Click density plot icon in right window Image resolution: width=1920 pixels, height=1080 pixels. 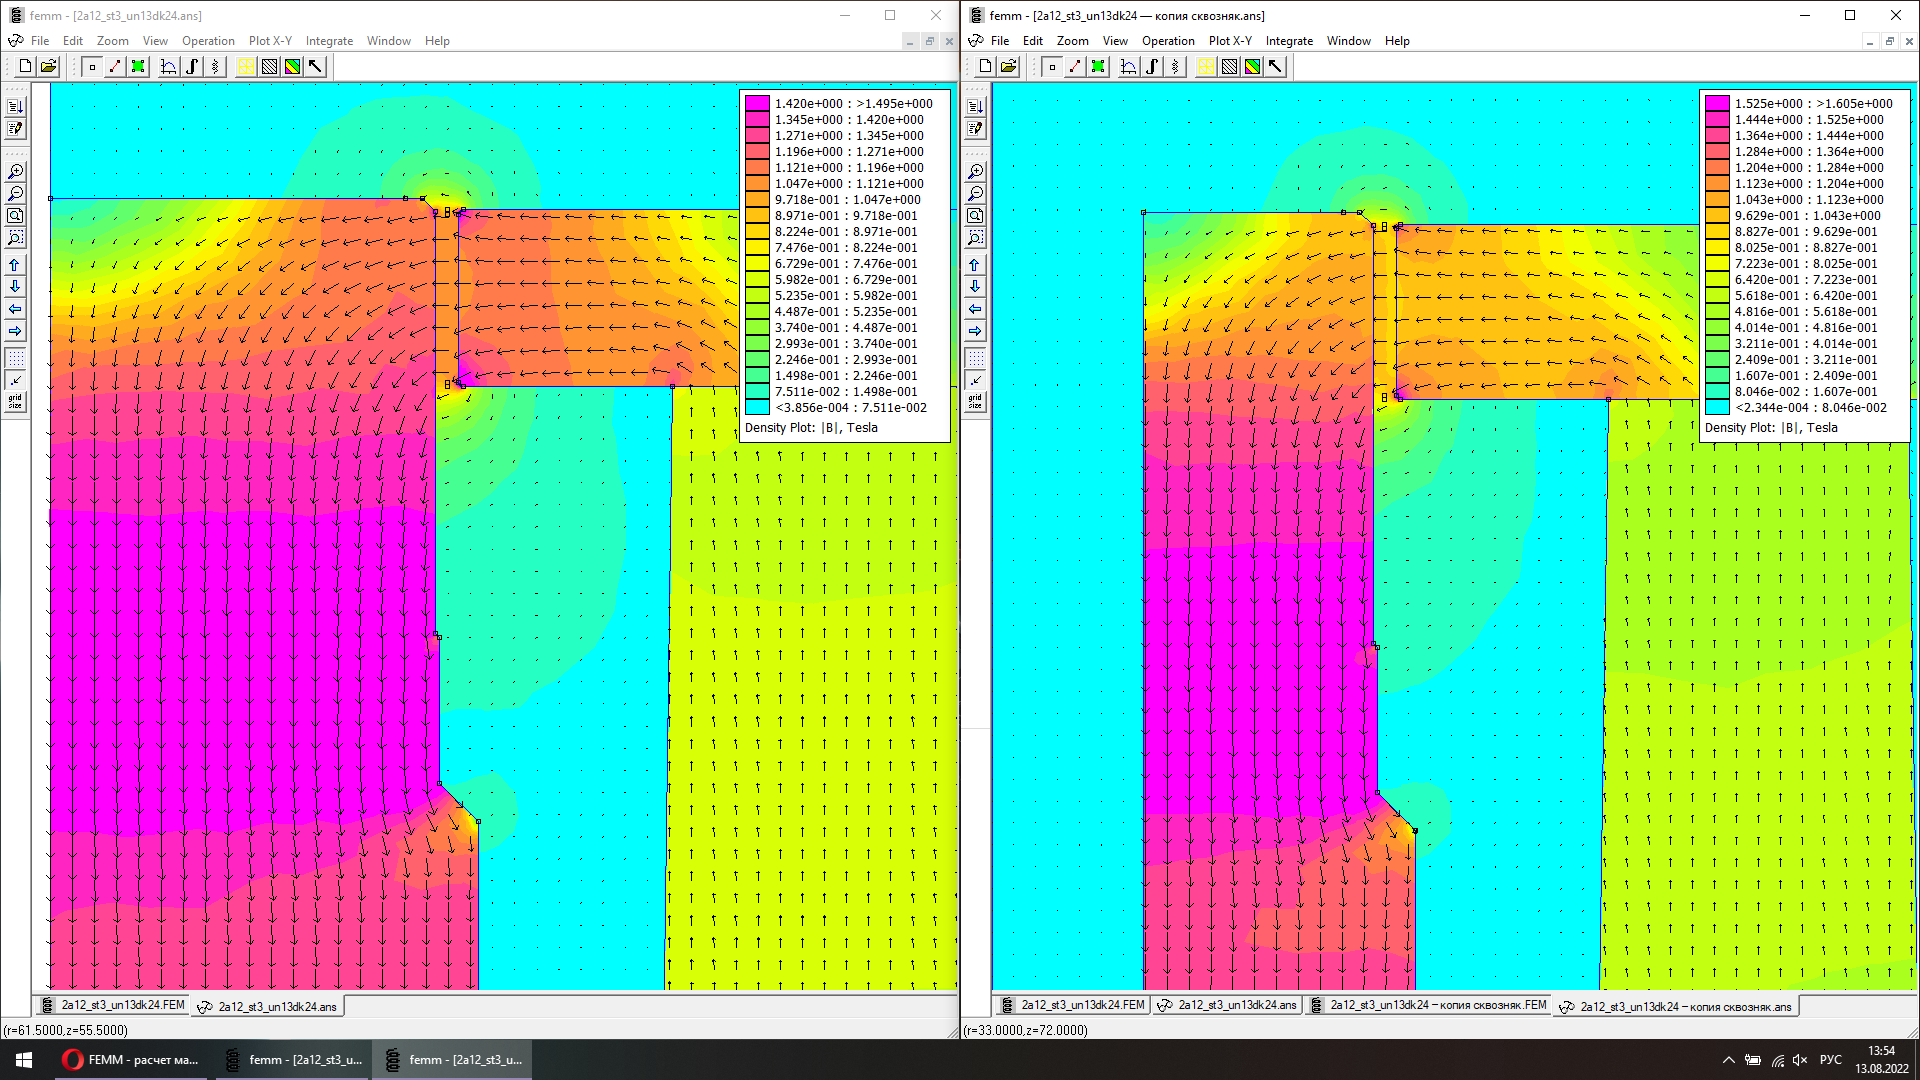click(1252, 67)
